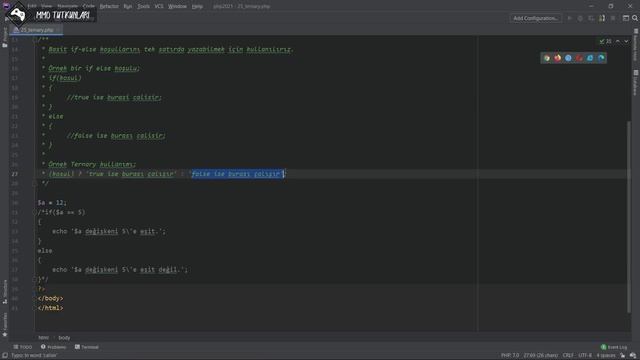The image size is (640, 360).
Task: Open in Safari browser icon
Action: 568,58
